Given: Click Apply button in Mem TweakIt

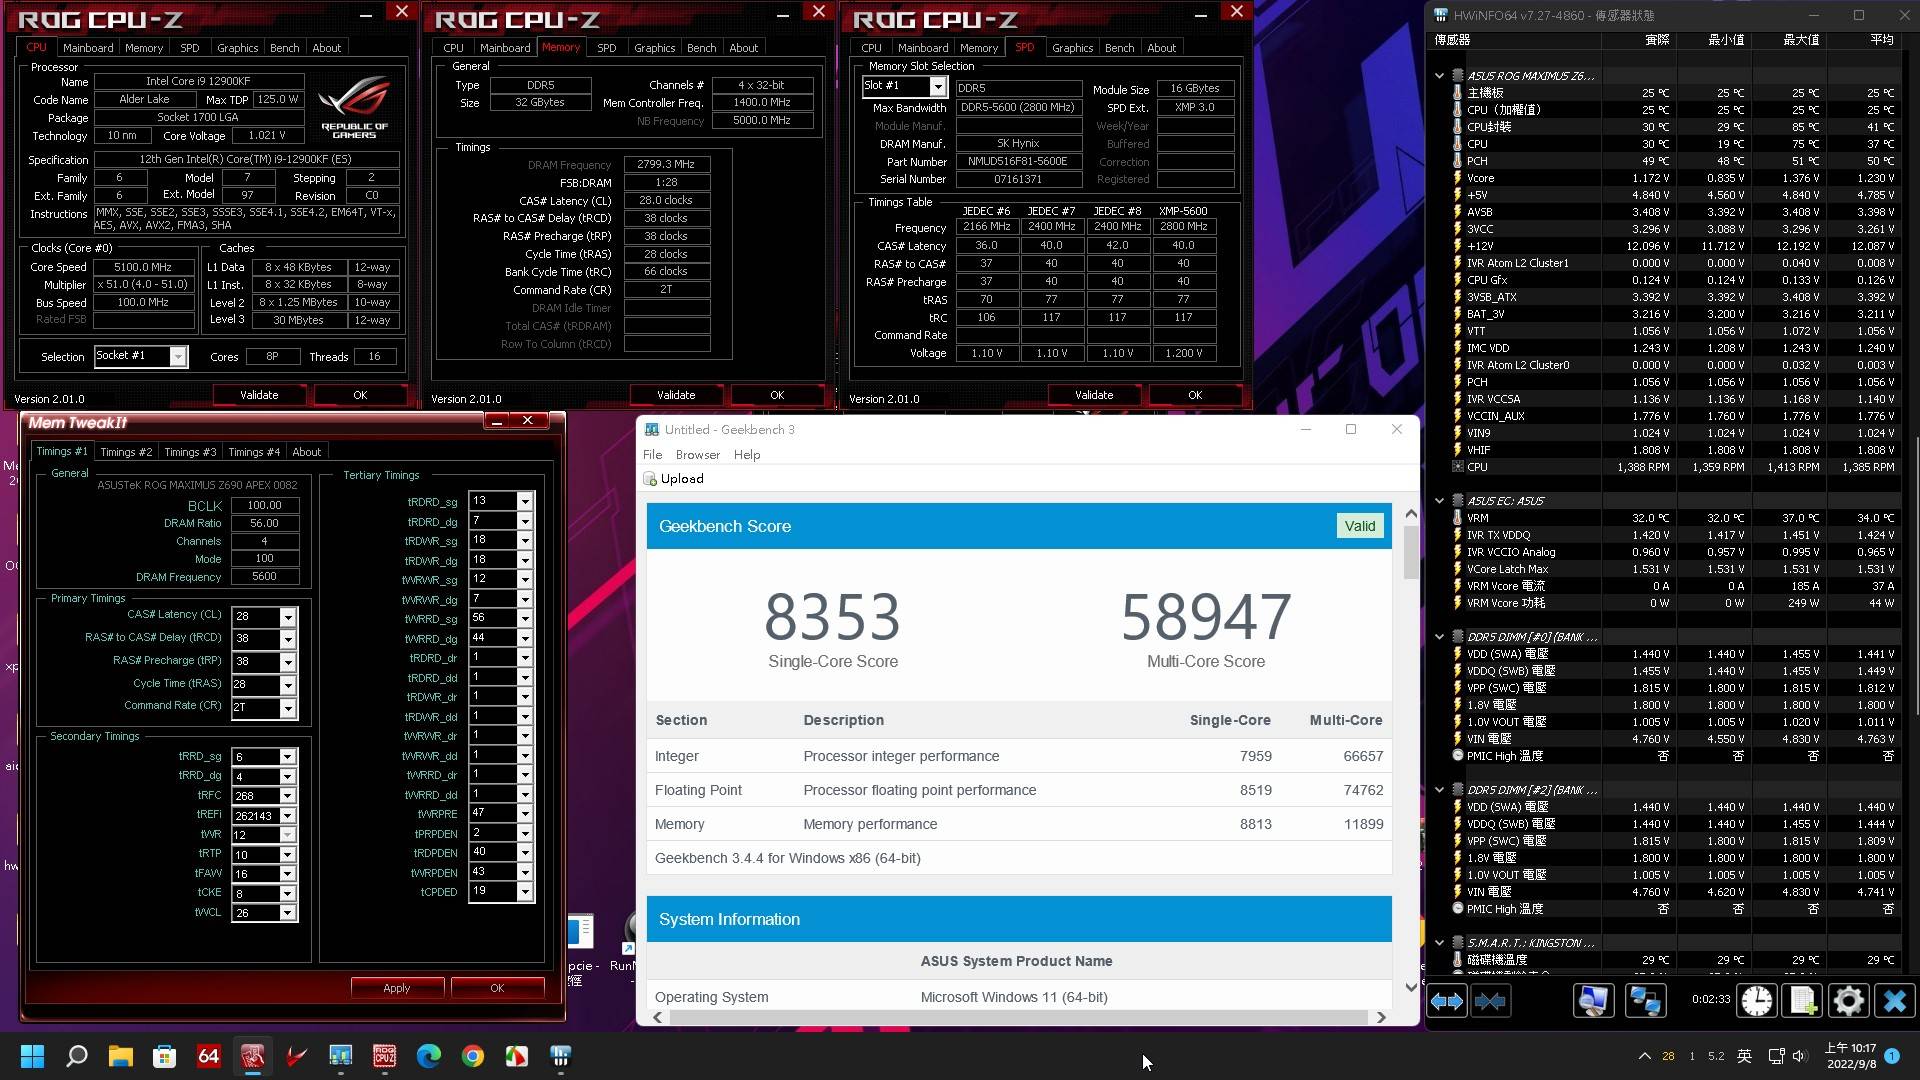Looking at the screenshot, I should [x=396, y=988].
